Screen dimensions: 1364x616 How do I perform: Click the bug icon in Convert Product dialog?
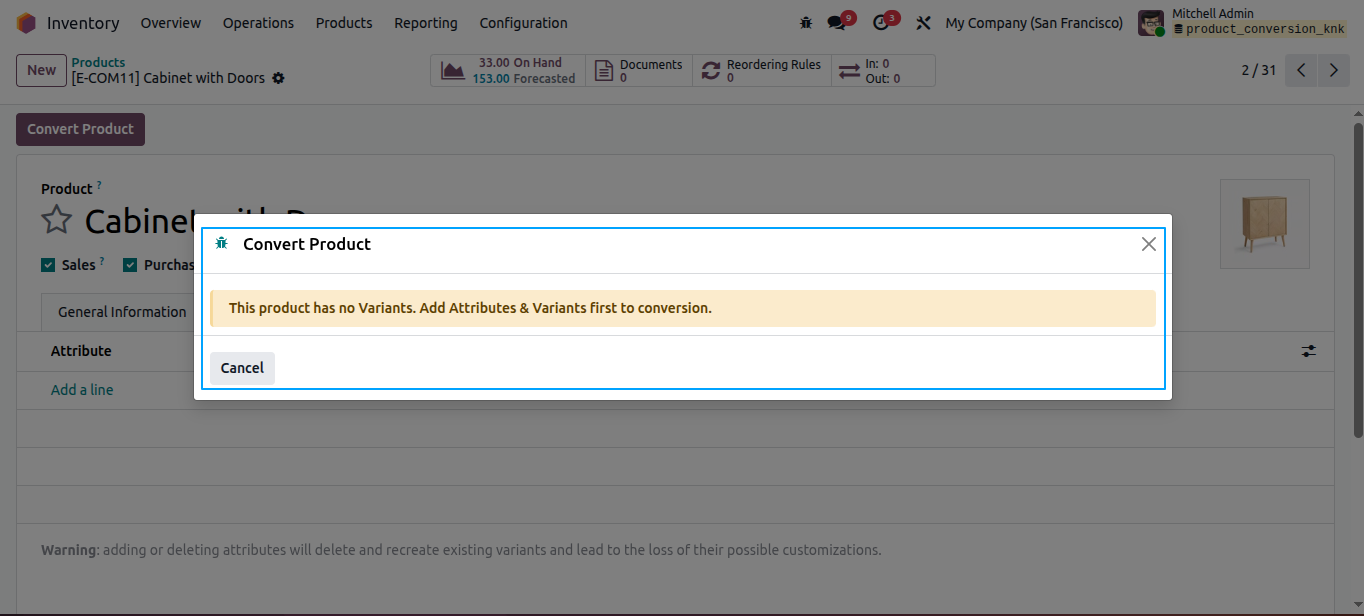222,244
